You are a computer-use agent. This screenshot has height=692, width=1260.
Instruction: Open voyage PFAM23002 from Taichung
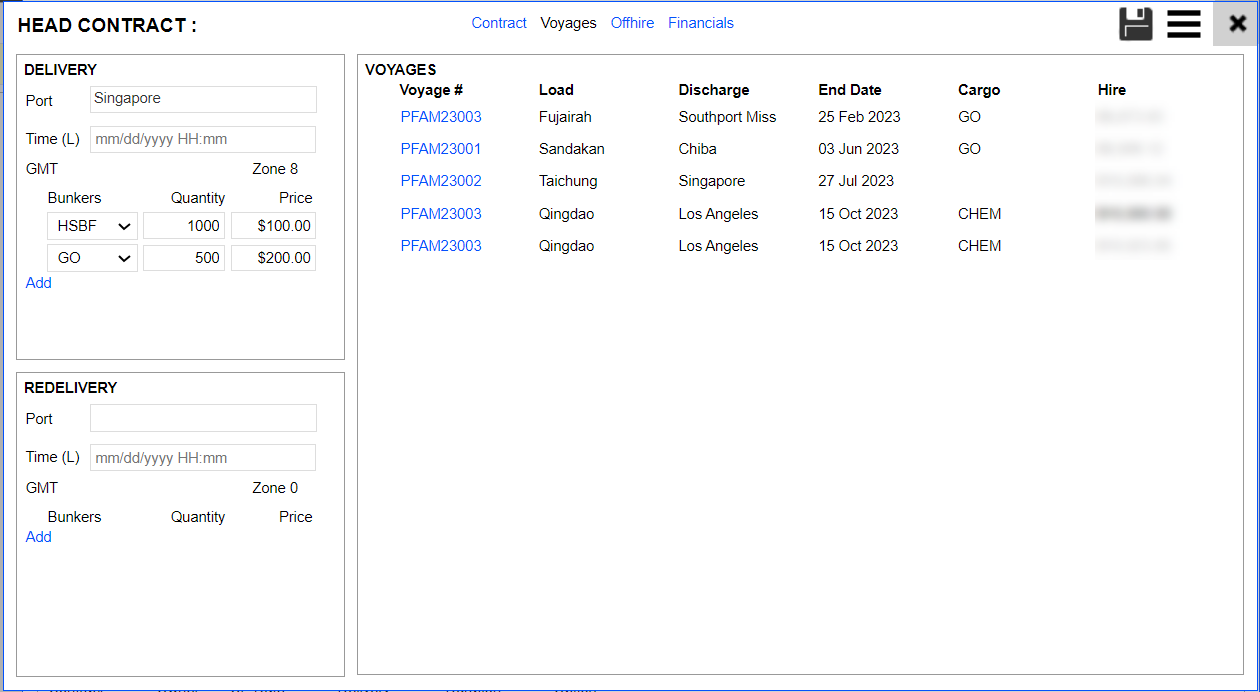[x=441, y=181]
